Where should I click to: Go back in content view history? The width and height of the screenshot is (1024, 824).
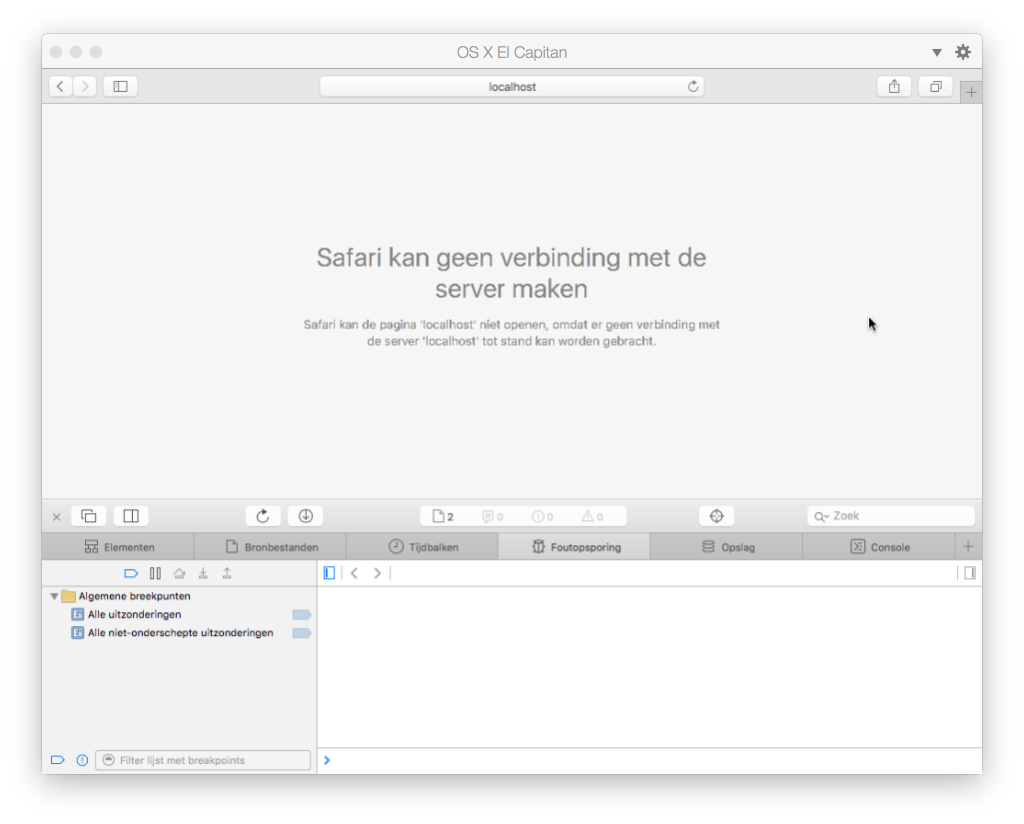click(x=354, y=573)
